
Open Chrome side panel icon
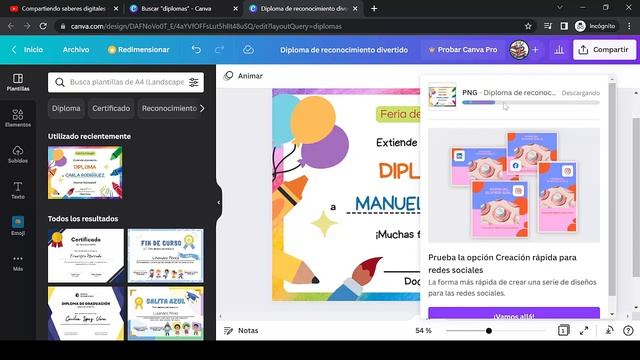(564, 26)
